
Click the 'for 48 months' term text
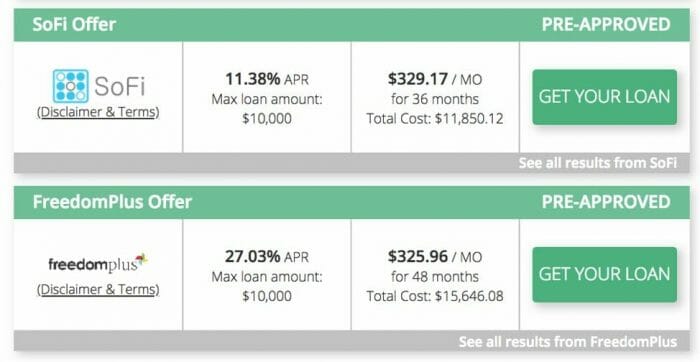pos(435,277)
